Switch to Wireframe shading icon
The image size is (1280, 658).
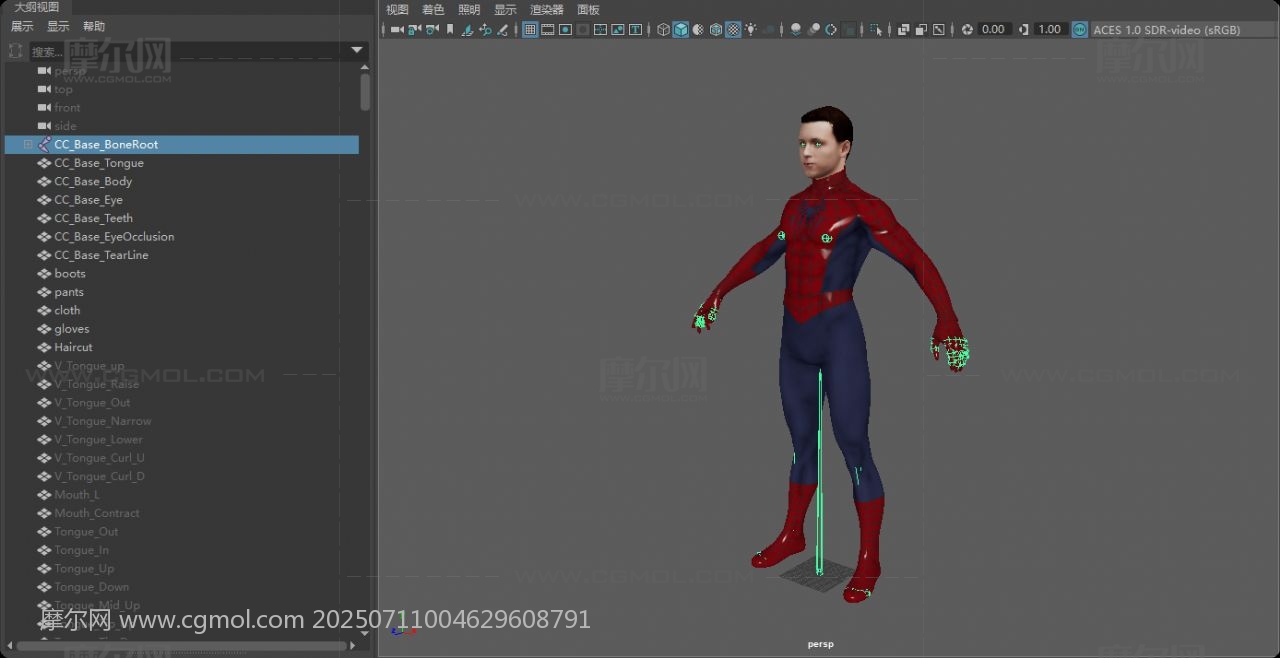click(663, 30)
